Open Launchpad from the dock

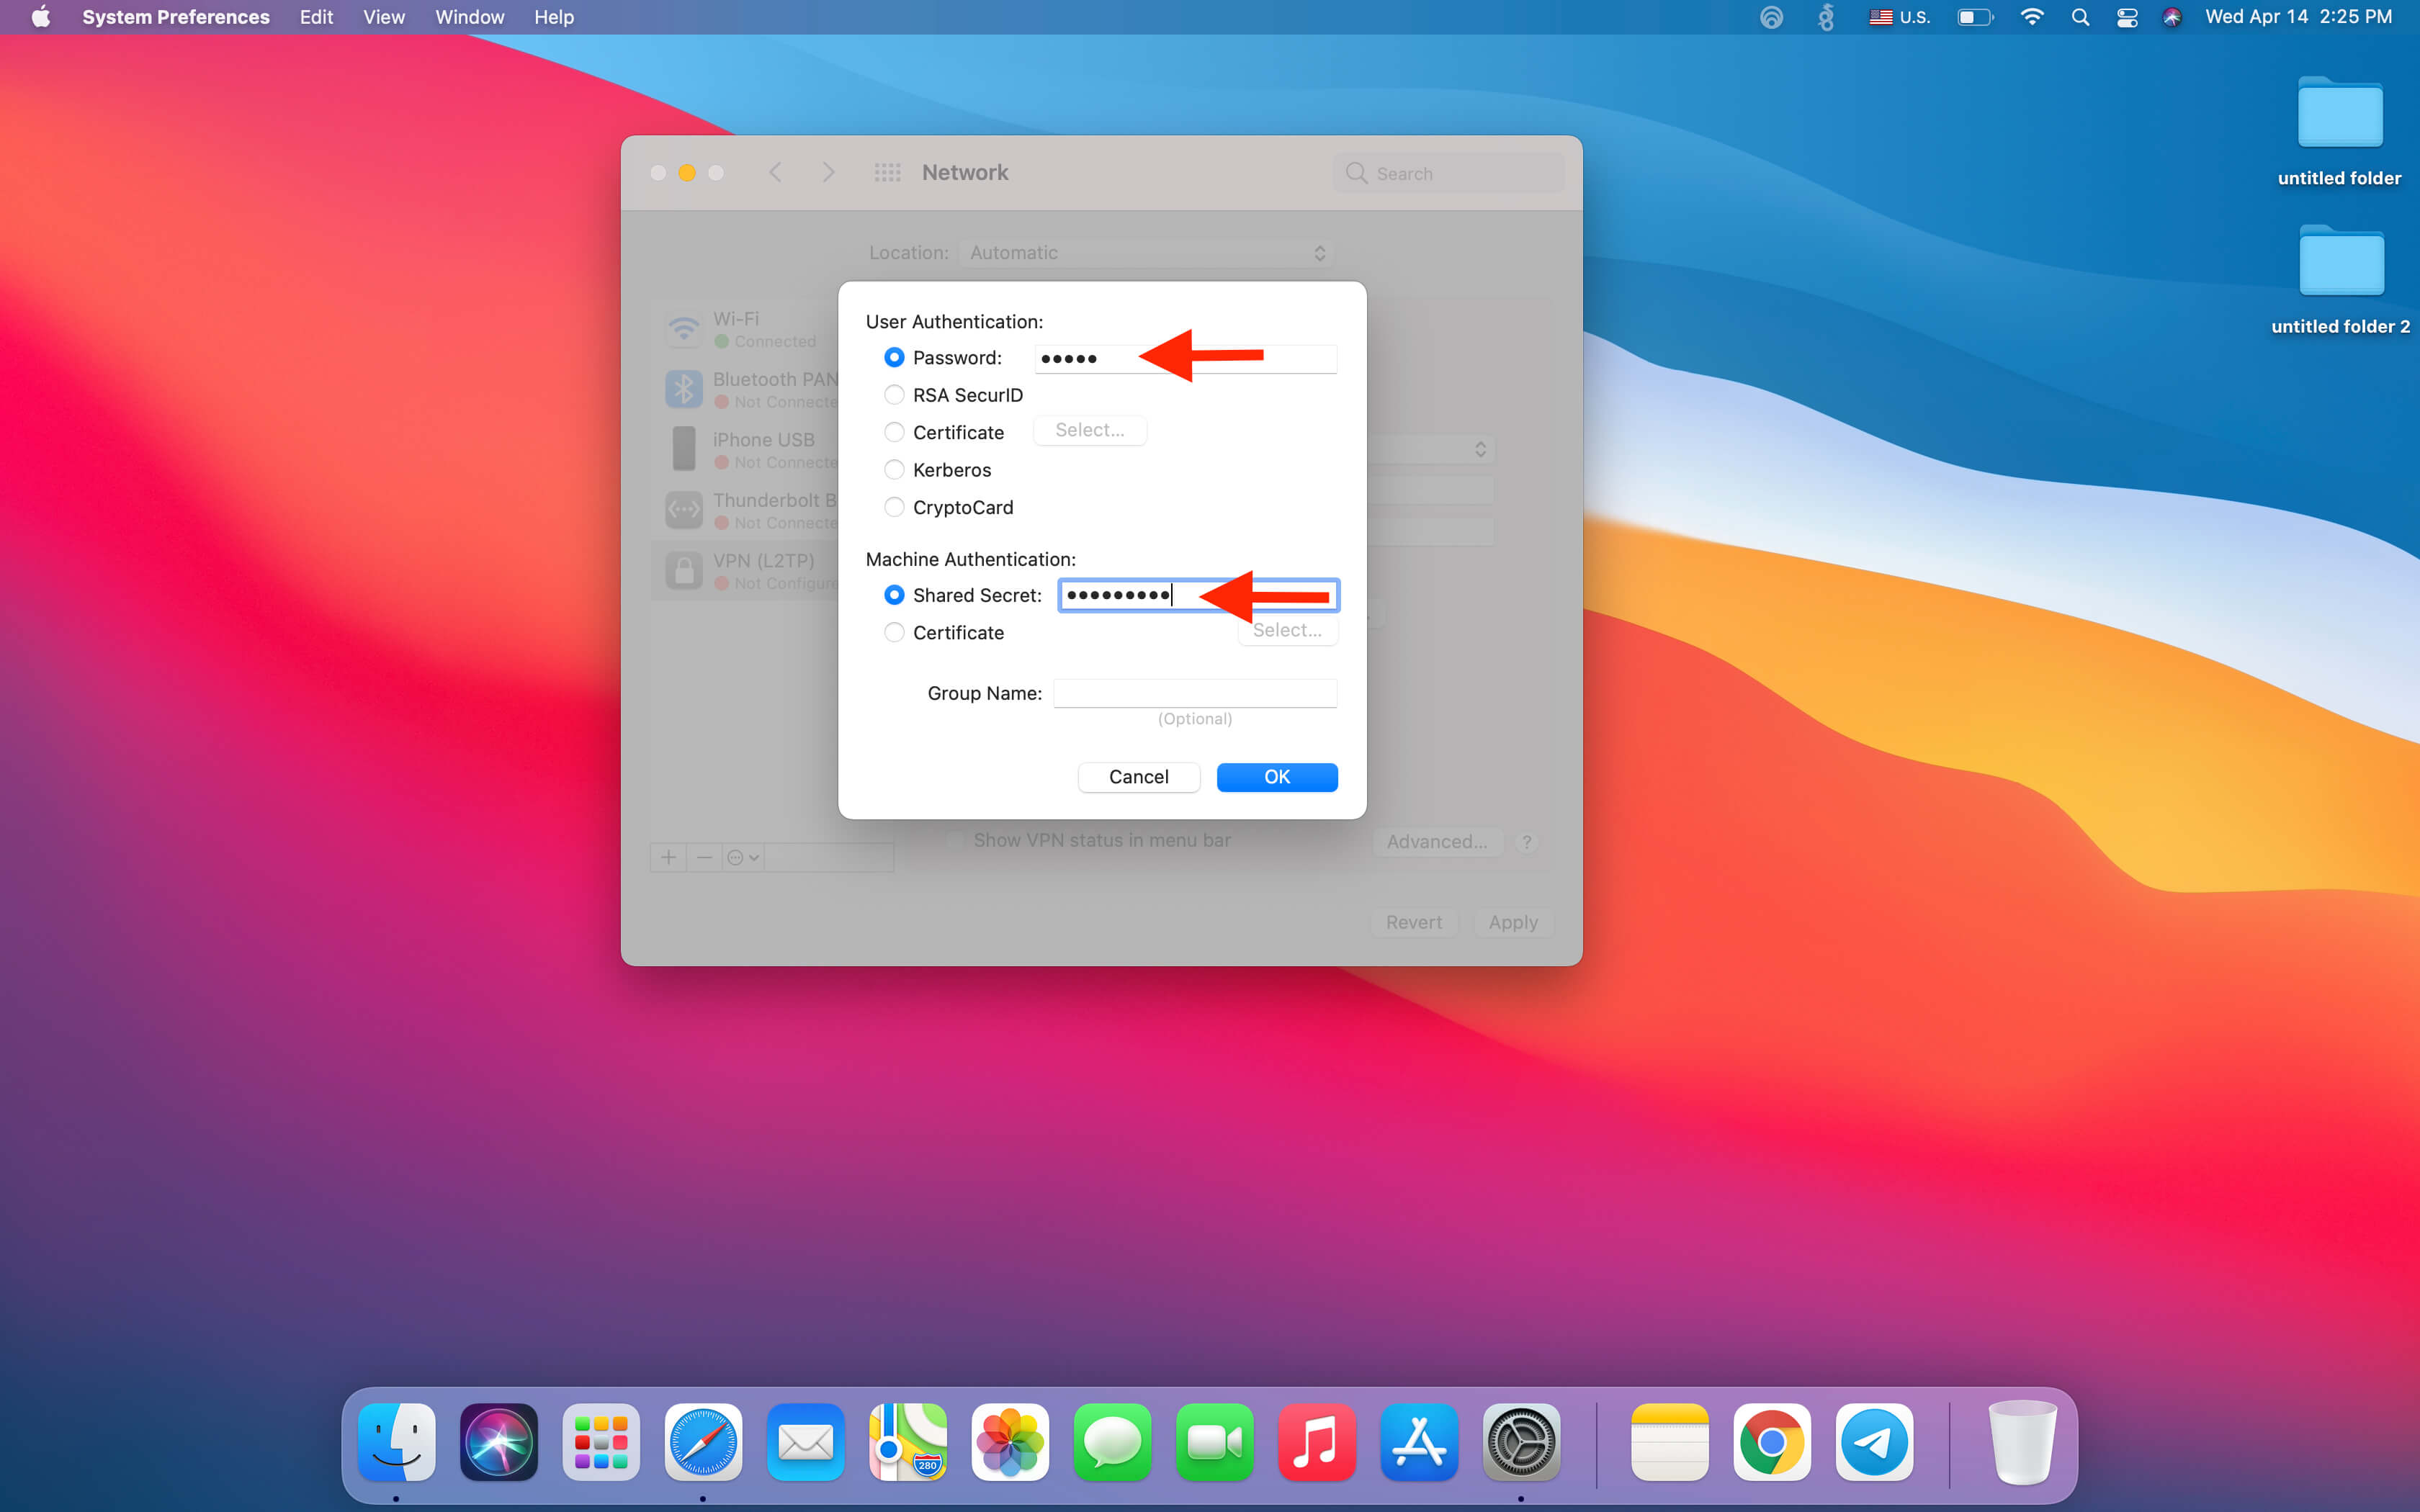601,1442
